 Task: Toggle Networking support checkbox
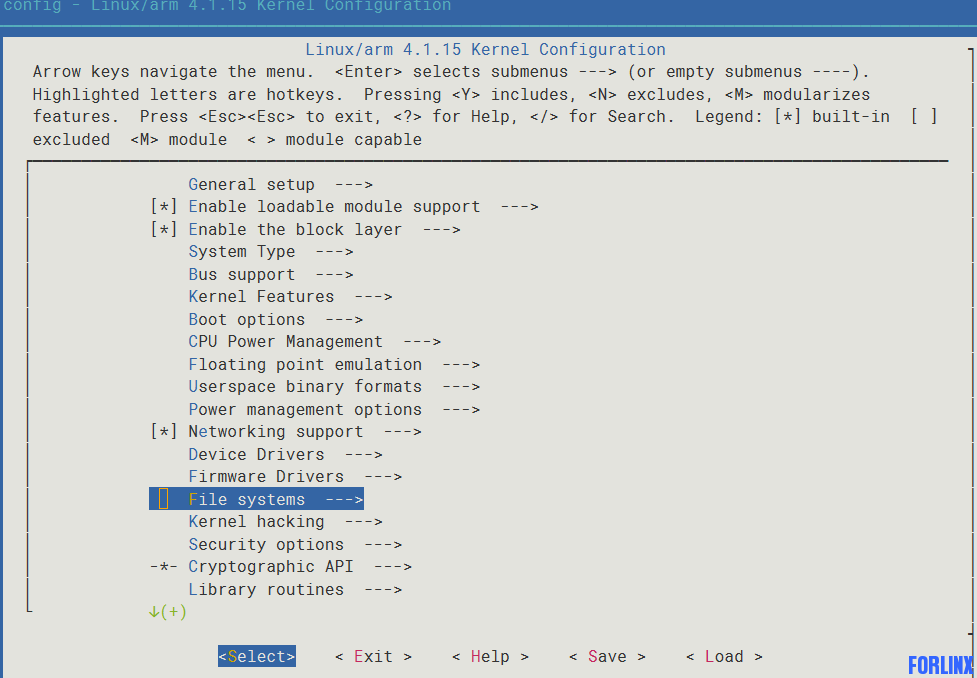(164, 432)
